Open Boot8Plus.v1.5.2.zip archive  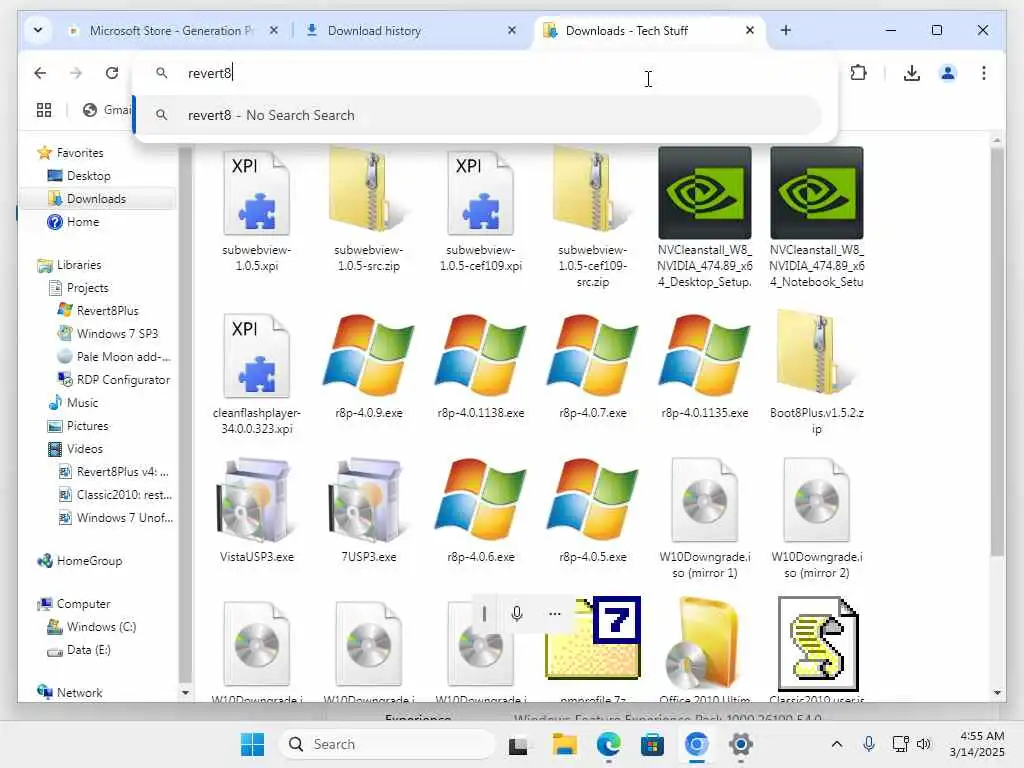pyautogui.click(x=816, y=374)
